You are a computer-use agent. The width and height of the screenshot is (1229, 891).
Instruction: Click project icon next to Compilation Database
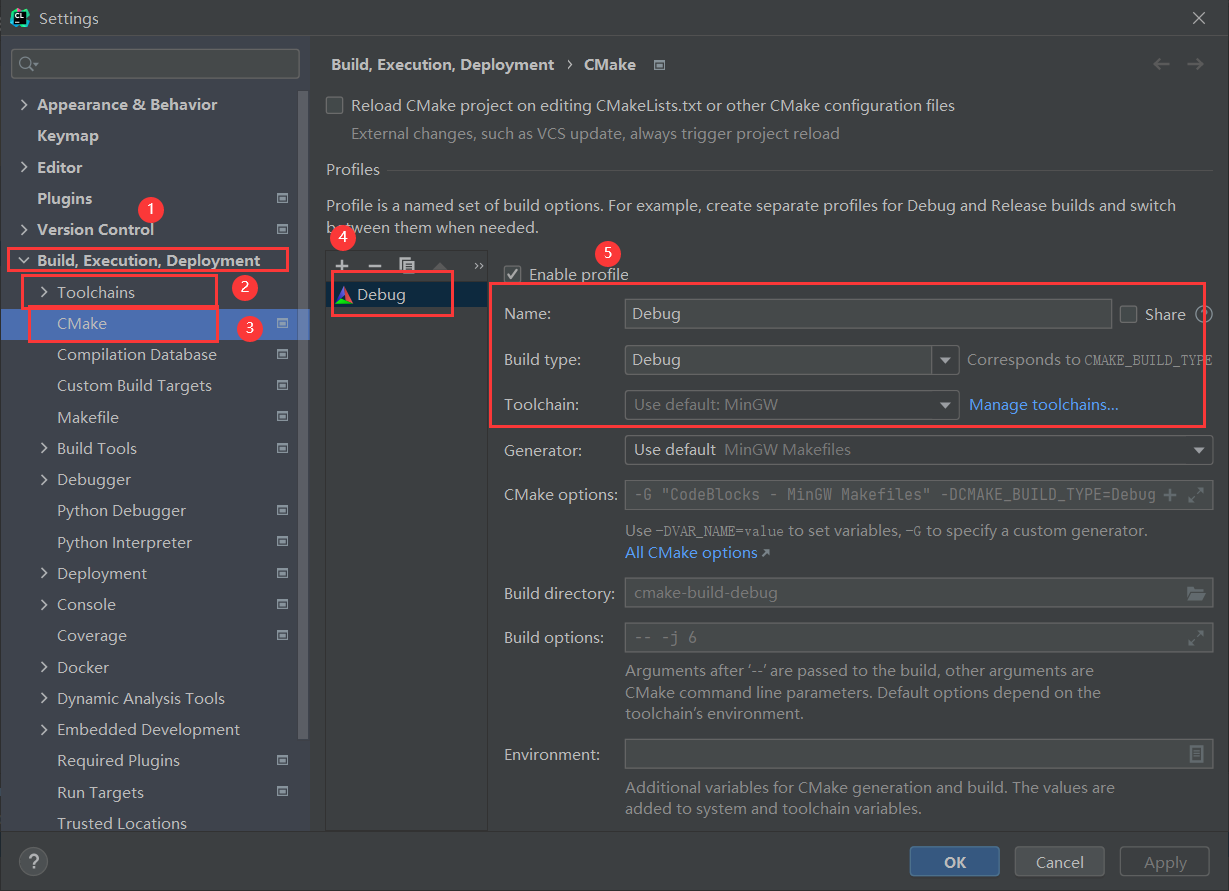click(x=282, y=354)
